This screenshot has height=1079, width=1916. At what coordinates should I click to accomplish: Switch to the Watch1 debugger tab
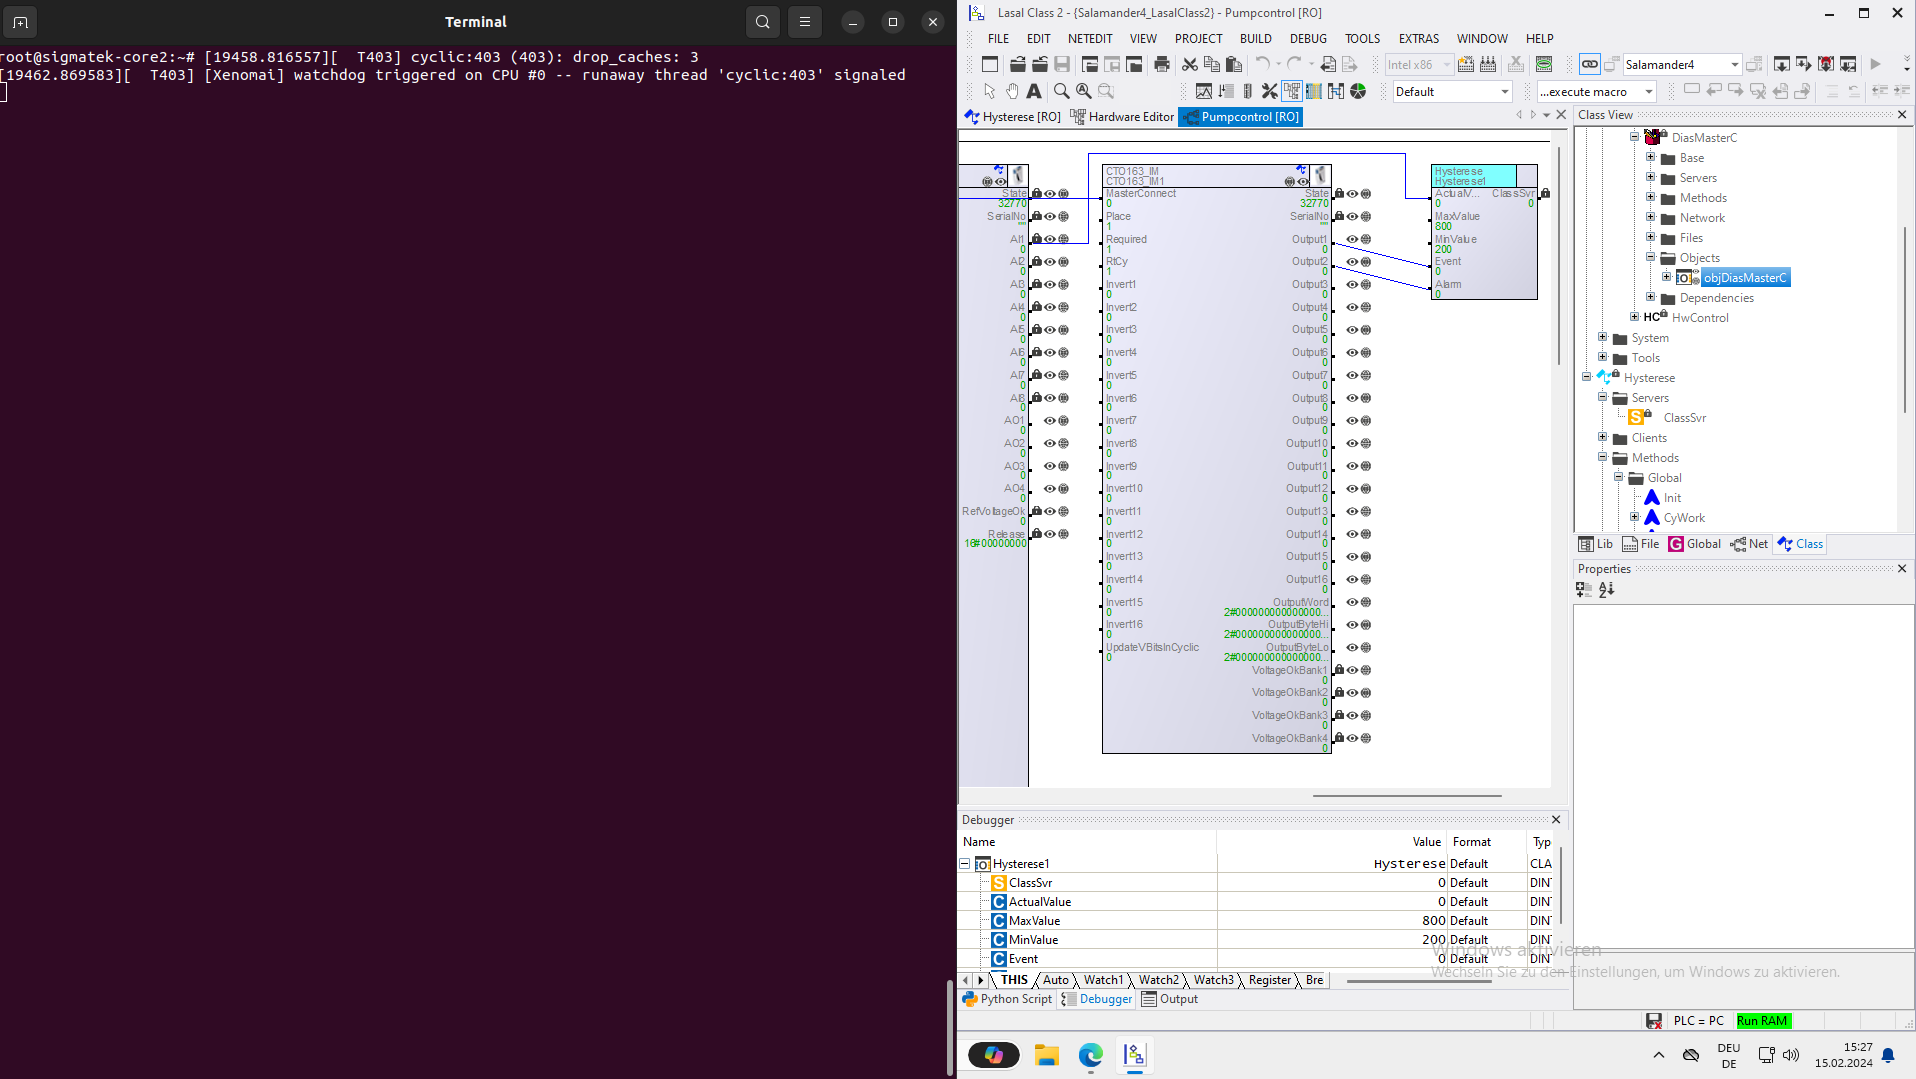click(1103, 980)
